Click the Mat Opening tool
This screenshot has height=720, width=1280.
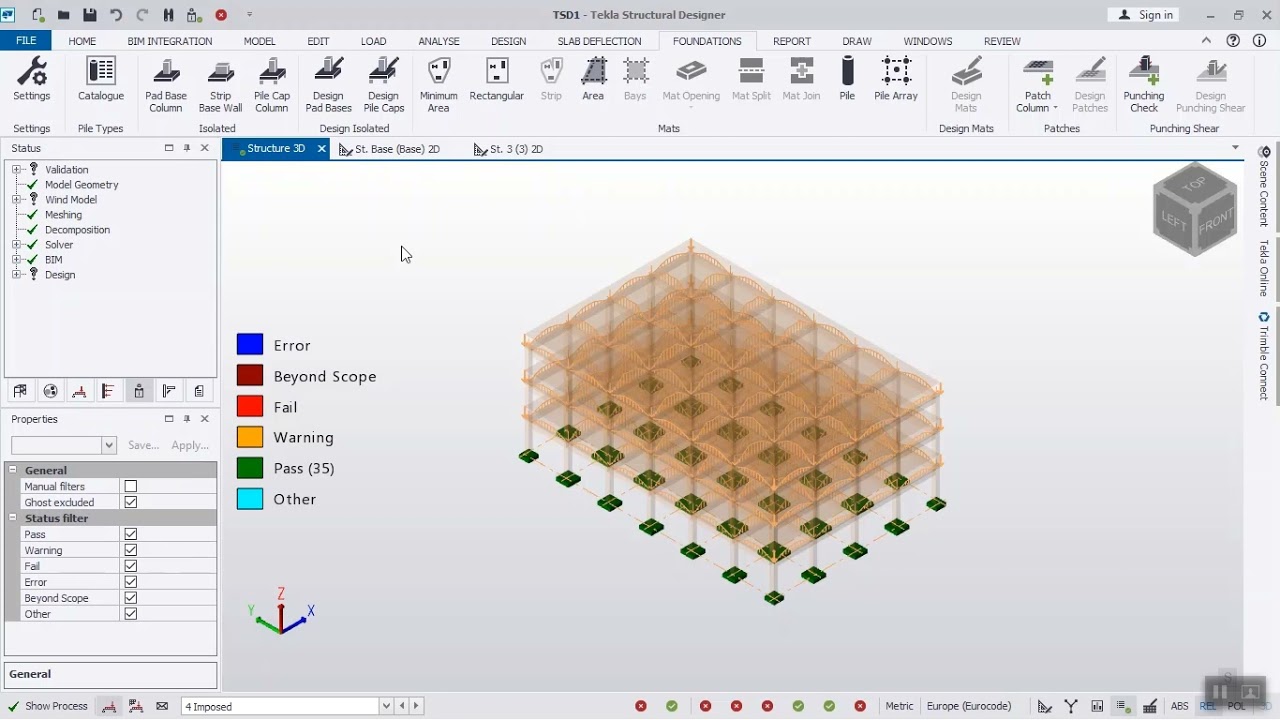pyautogui.click(x=691, y=80)
